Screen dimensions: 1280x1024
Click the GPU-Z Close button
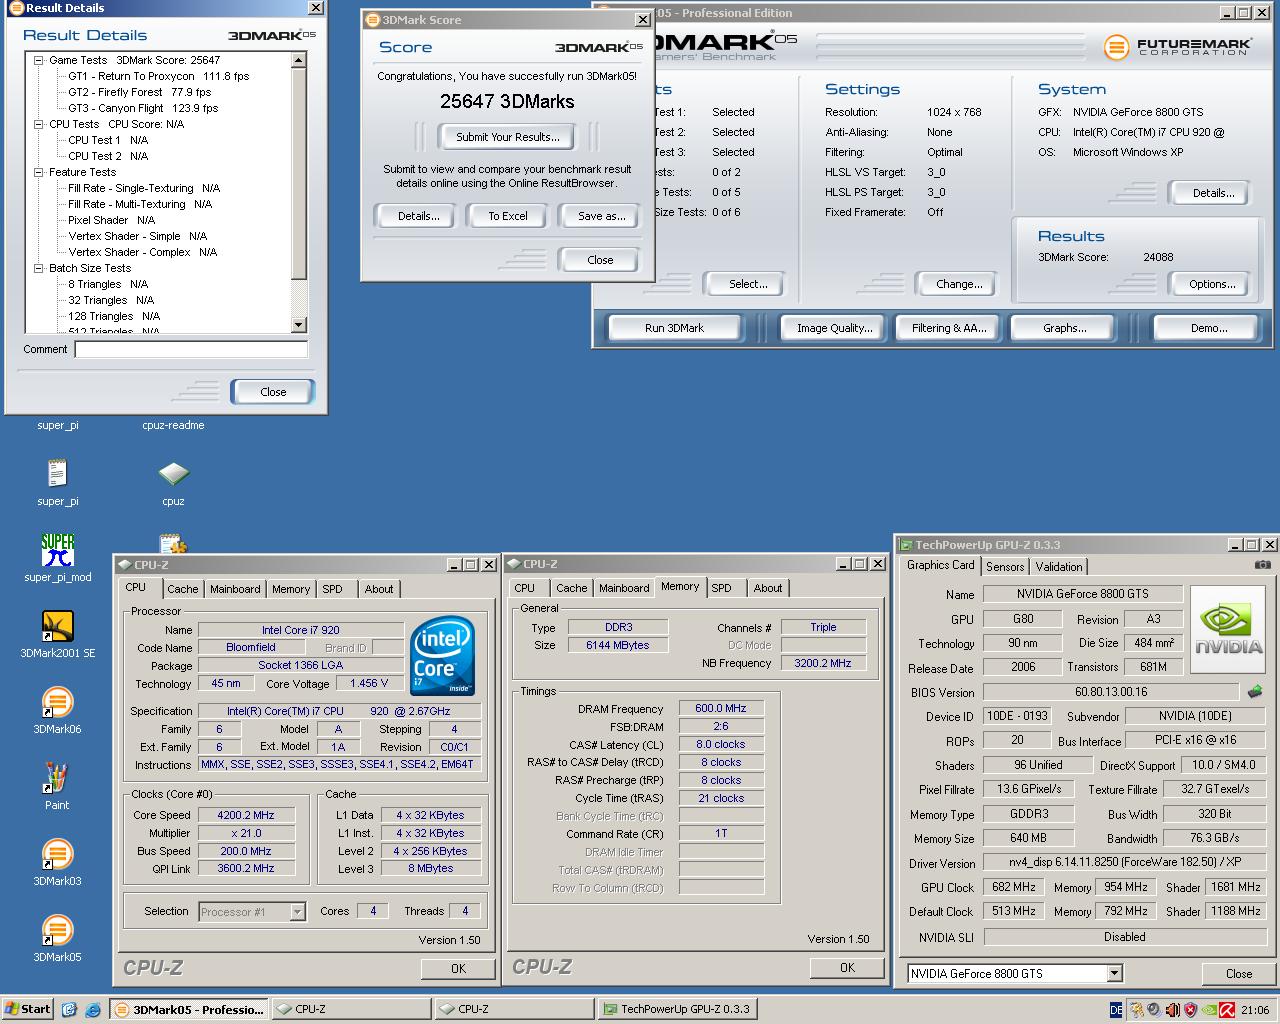[x=1238, y=973]
